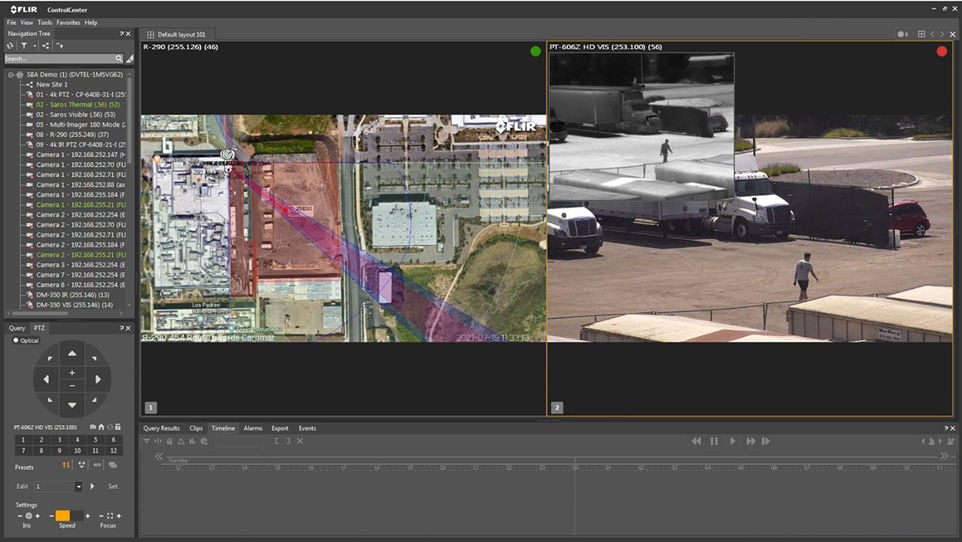Select the Optical radio button
Image resolution: width=962 pixels, height=542 pixels.
(16, 340)
